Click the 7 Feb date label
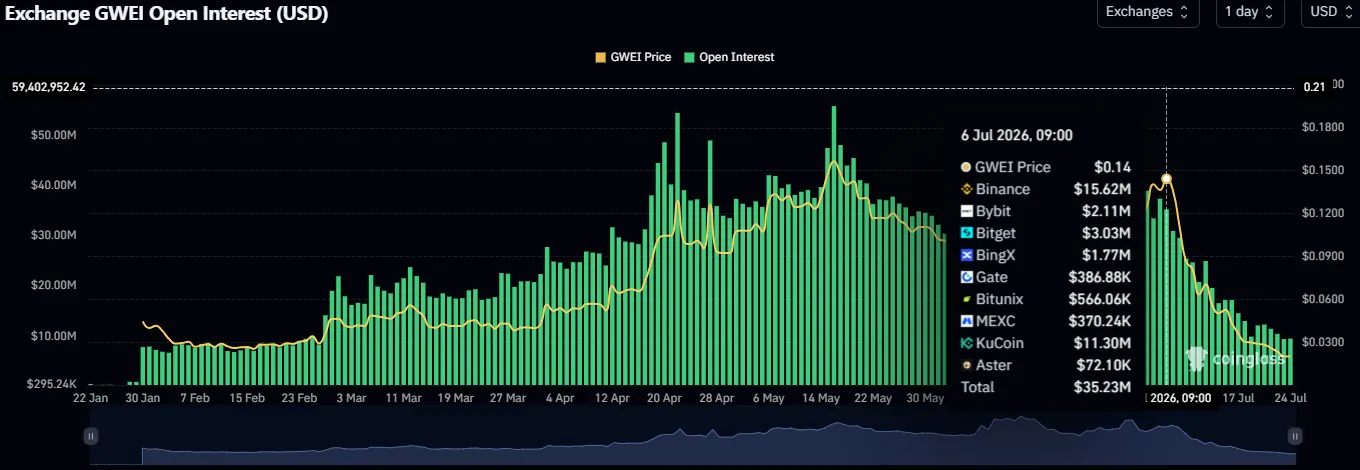The image size is (1360, 470). [195, 398]
